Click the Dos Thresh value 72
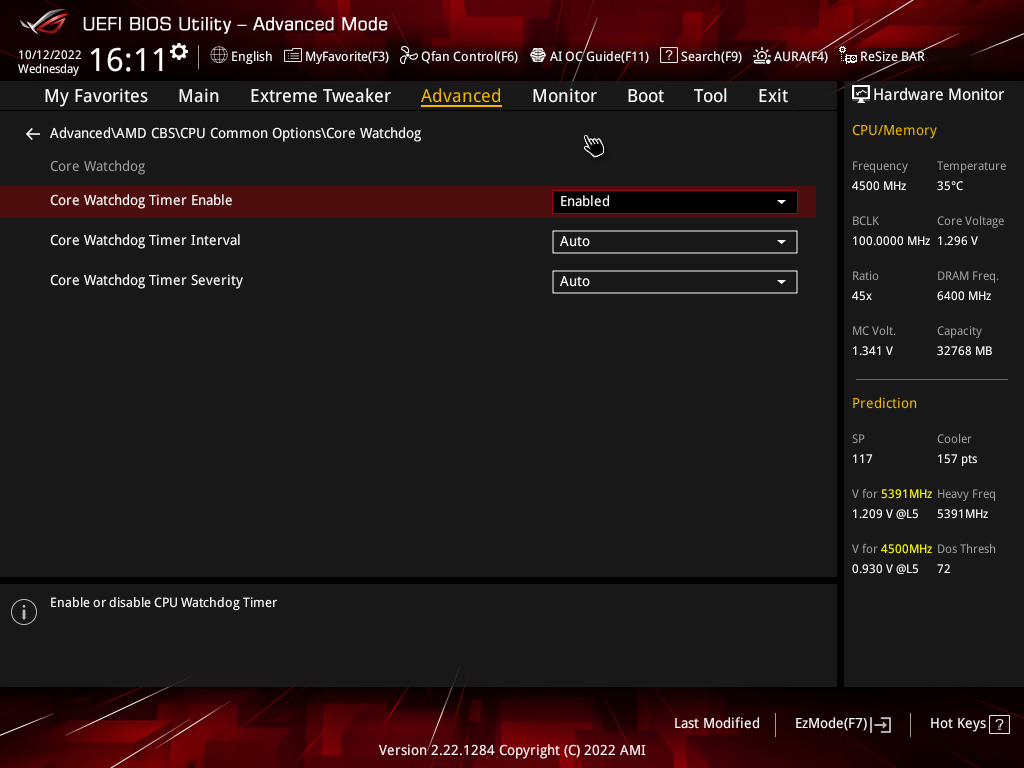The width and height of the screenshot is (1024, 768). tap(943, 569)
